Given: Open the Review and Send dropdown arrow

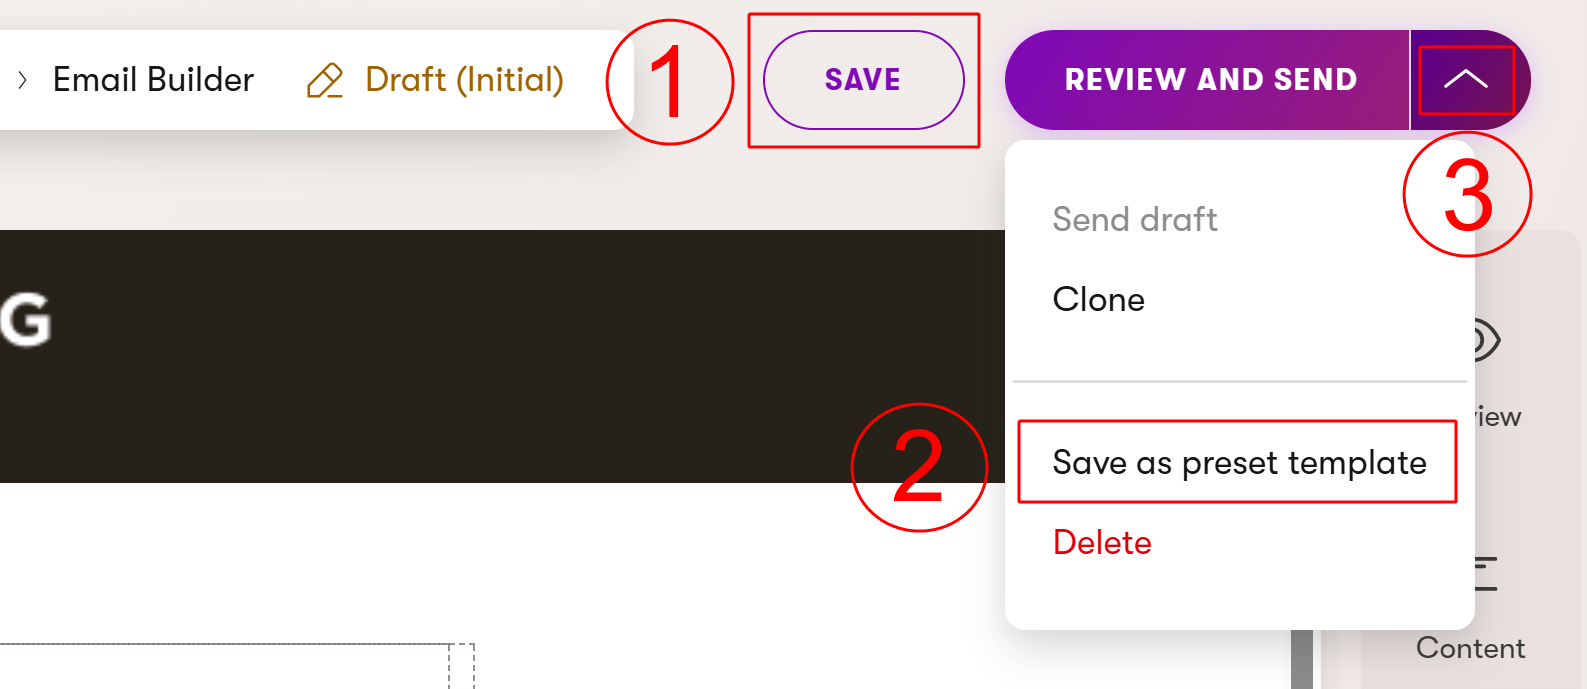Looking at the screenshot, I should pyautogui.click(x=1467, y=79).
